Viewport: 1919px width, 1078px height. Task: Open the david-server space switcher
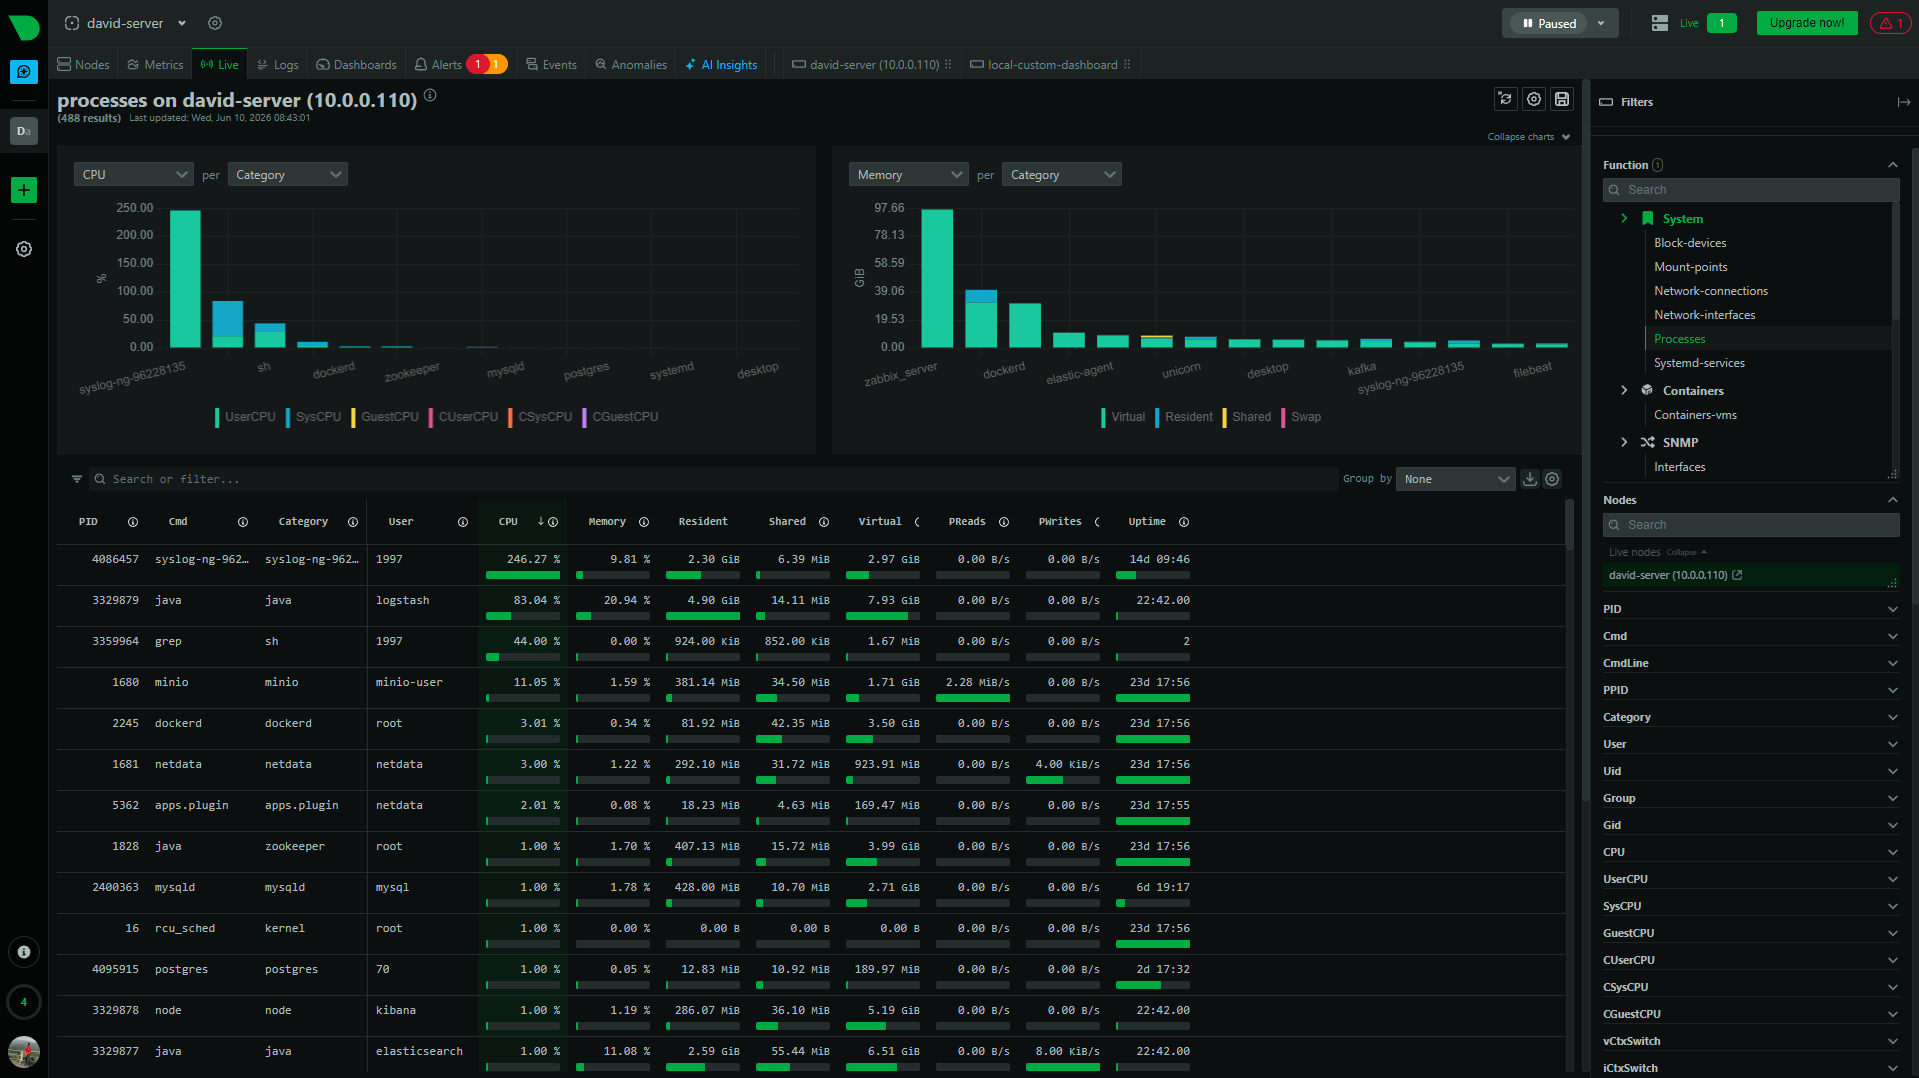click(126, 23)
